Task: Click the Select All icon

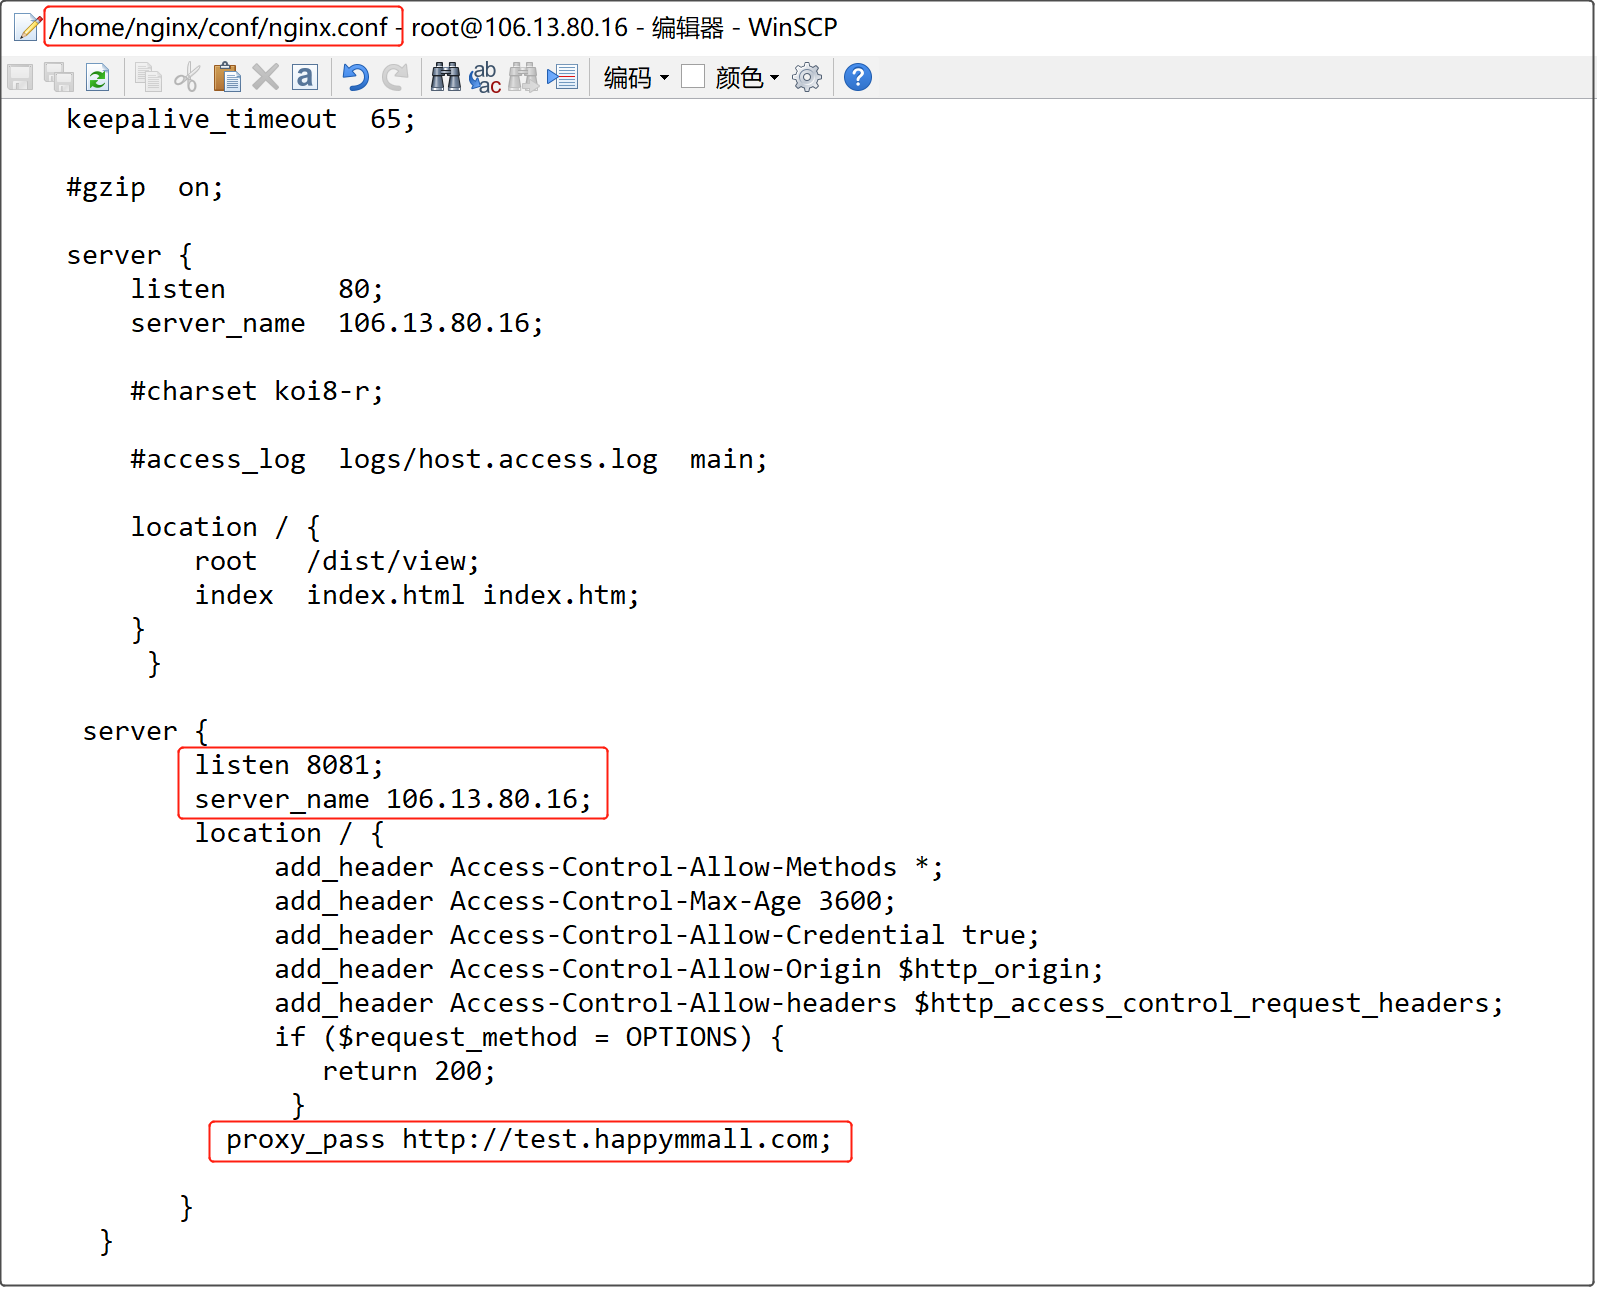Action: [305, 77]
